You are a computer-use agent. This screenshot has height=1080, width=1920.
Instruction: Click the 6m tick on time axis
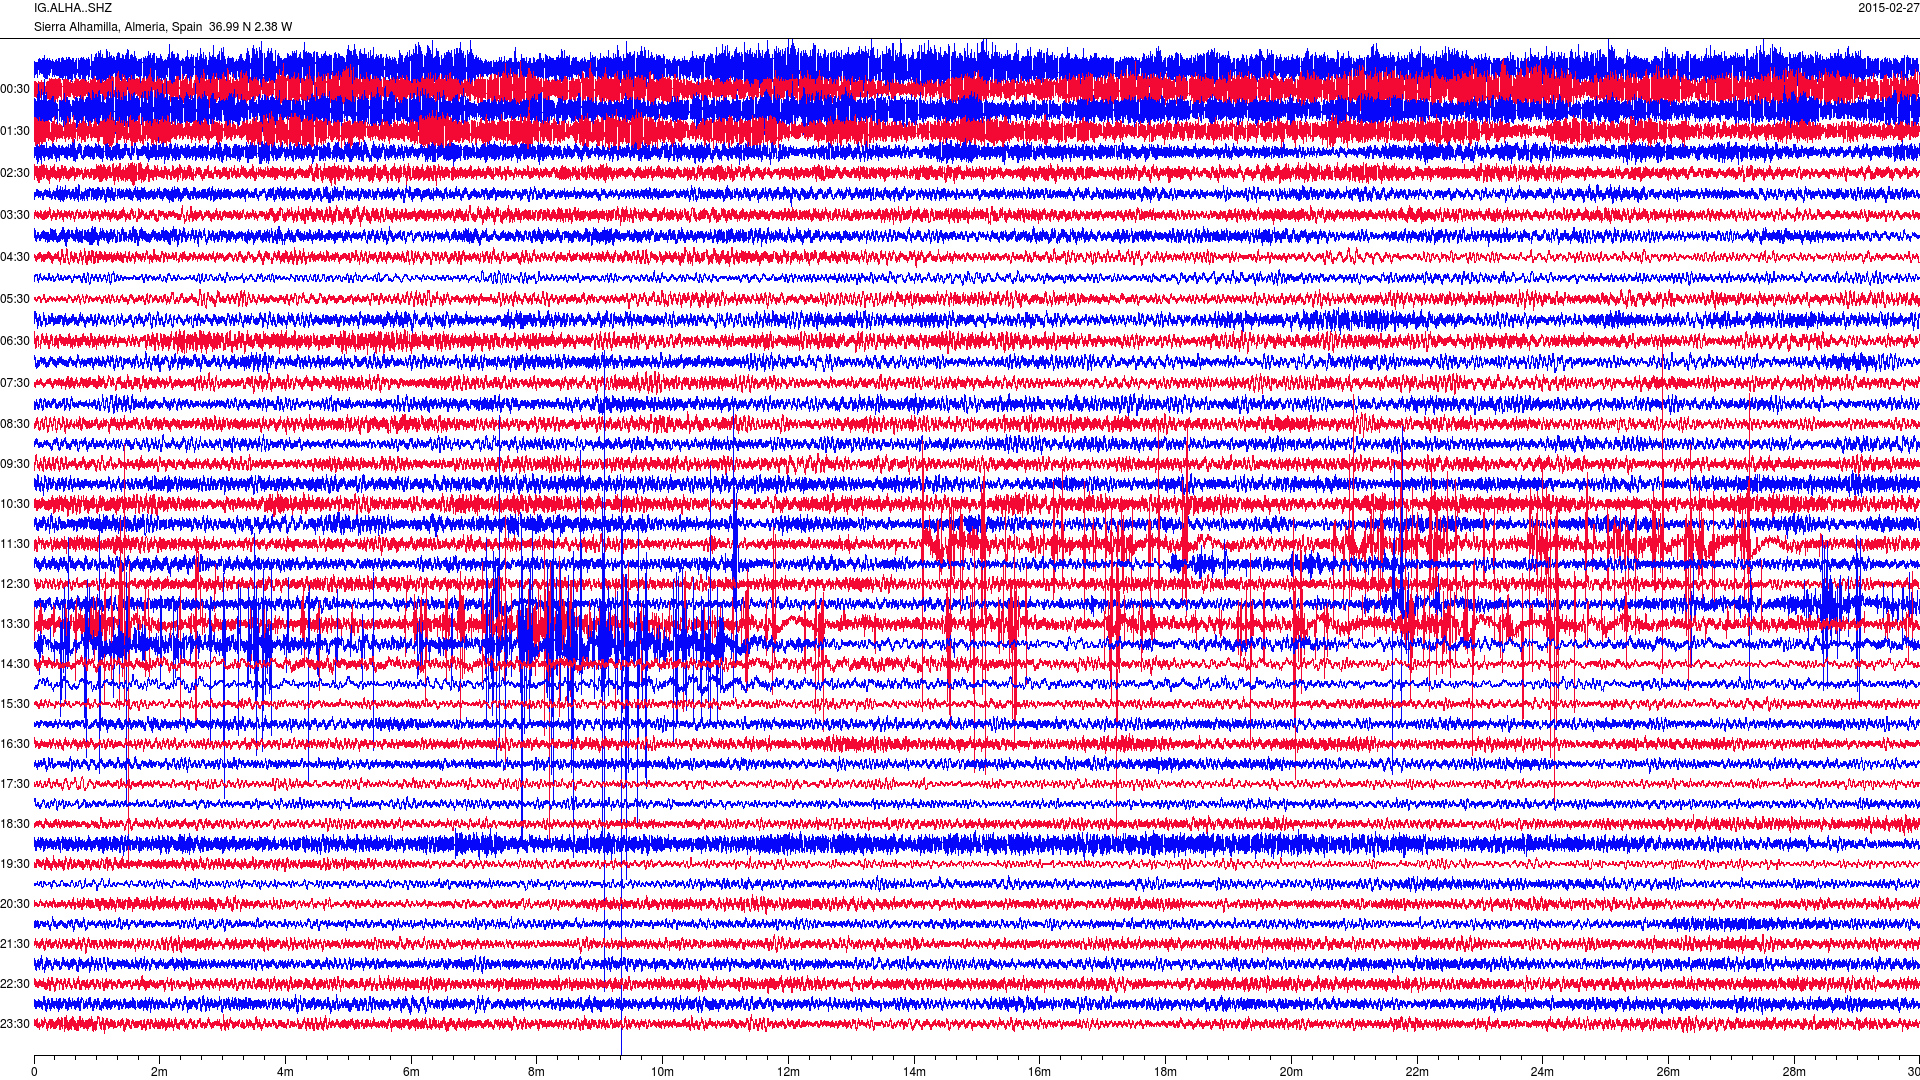click(411, 1072)
